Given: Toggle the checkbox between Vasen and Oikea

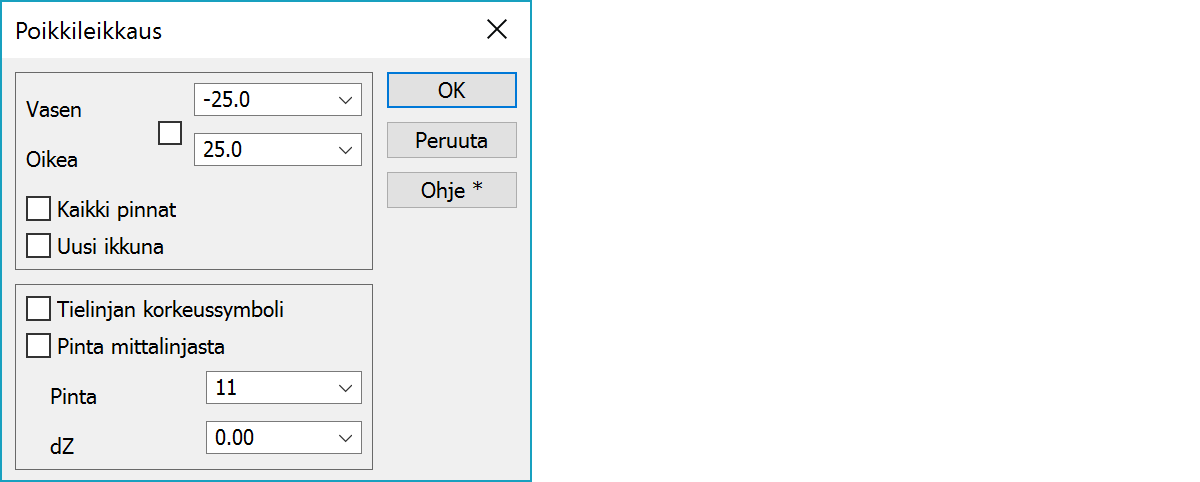Looking at the screenshot, I should [x=170, y=133].
